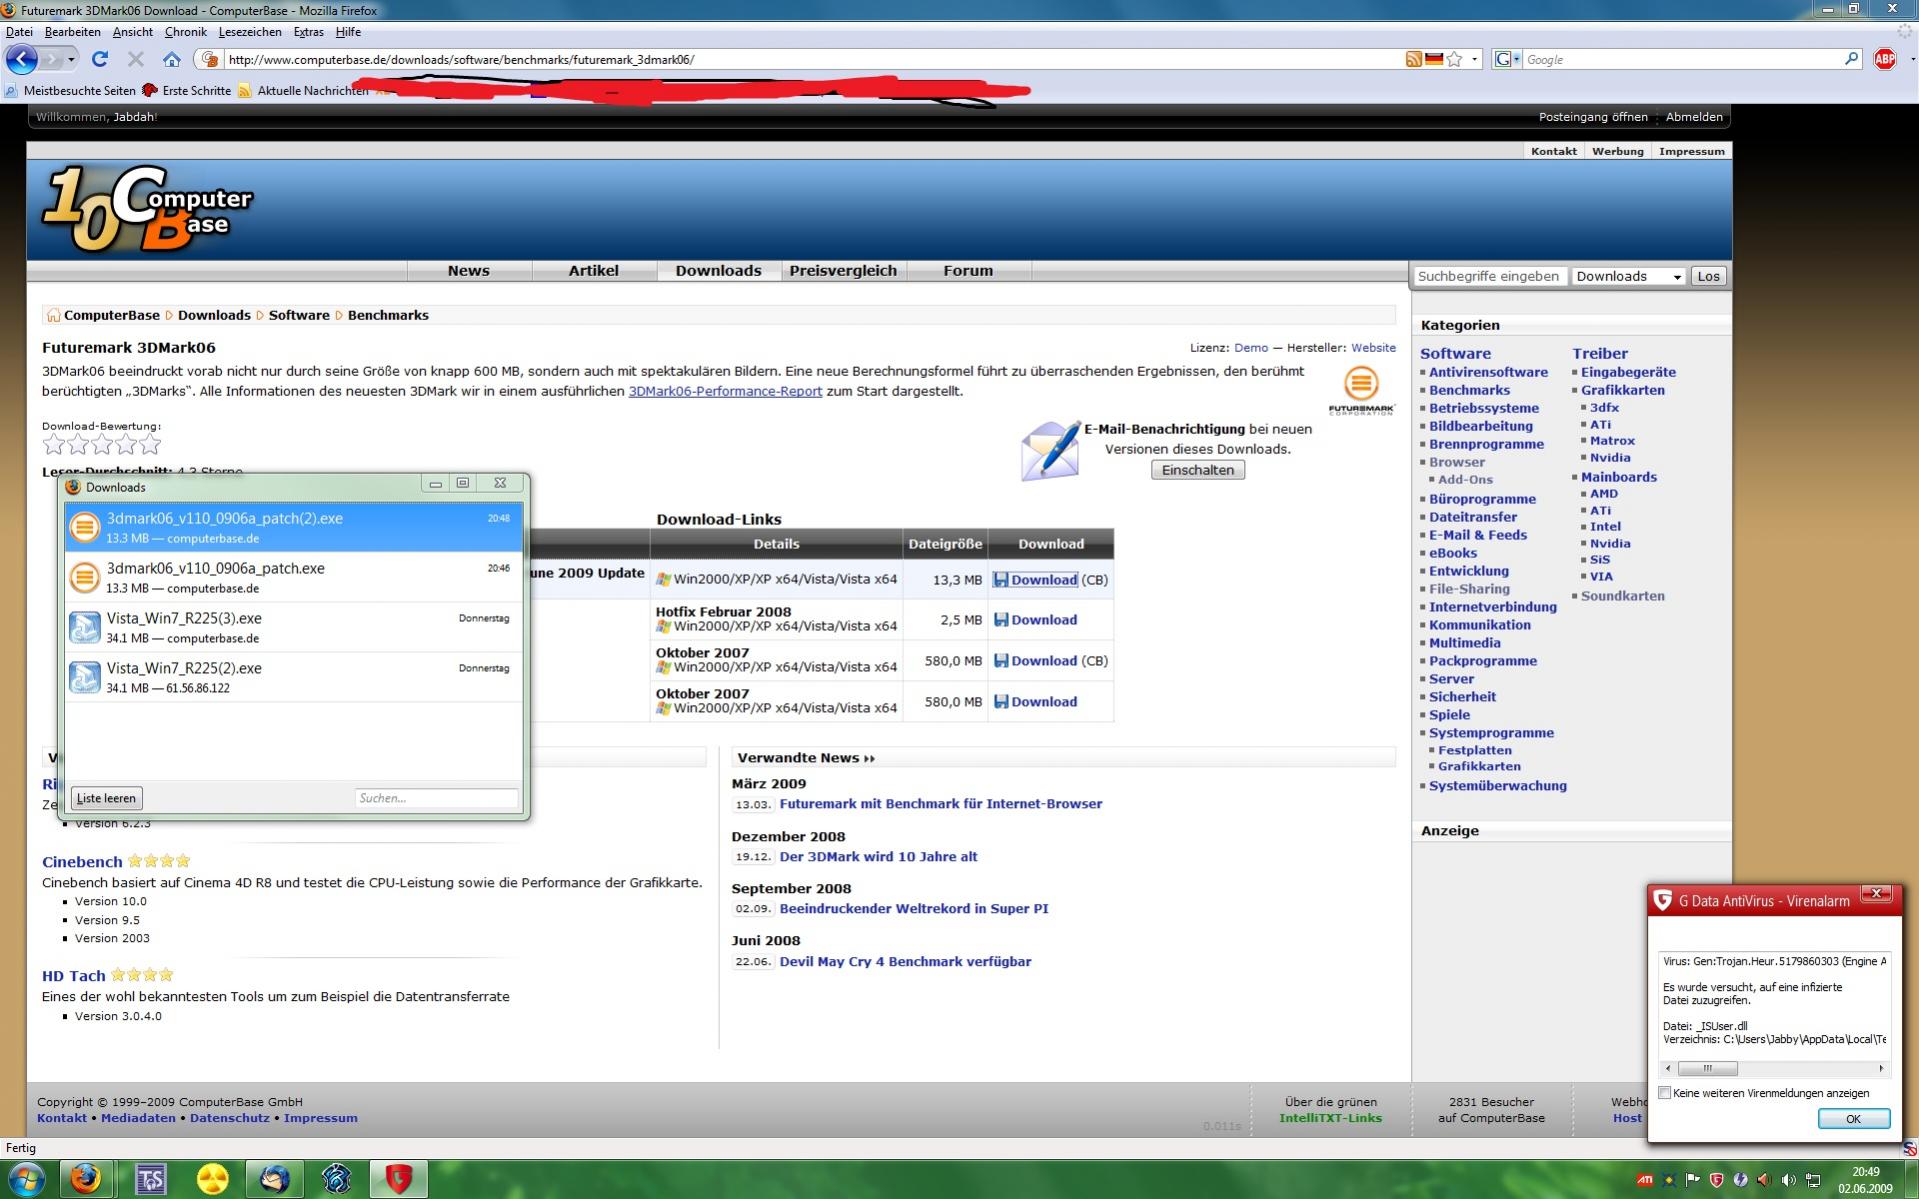Go back with the Firefox back arrow
Viewport: 1919px width, 1199px height.
tap(22, 59)
